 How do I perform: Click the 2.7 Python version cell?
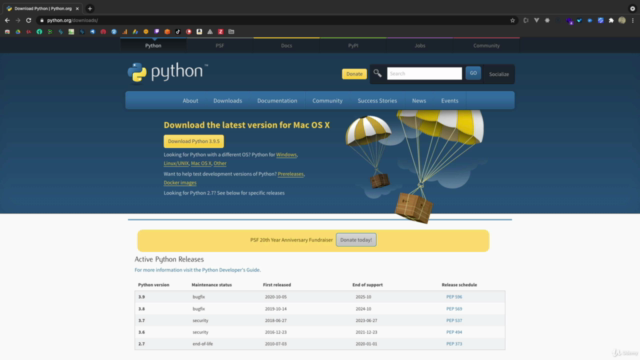tap(142, 344)
